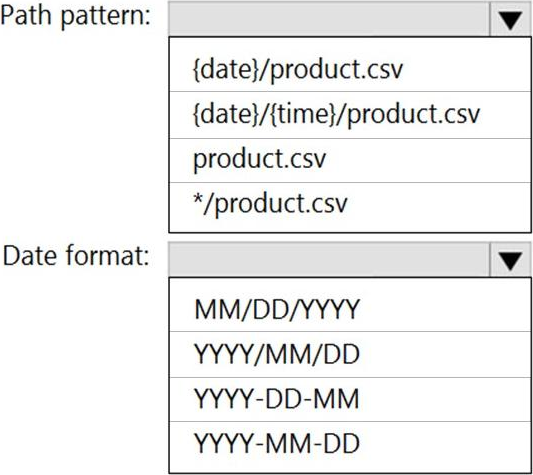Select YYYY/MM/DD date format option

coord(350,354)
